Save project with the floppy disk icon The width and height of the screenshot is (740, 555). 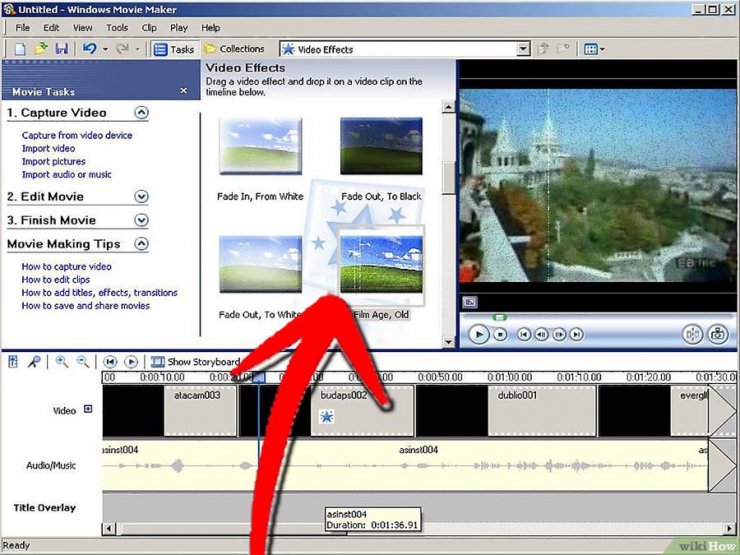[61, 49]
